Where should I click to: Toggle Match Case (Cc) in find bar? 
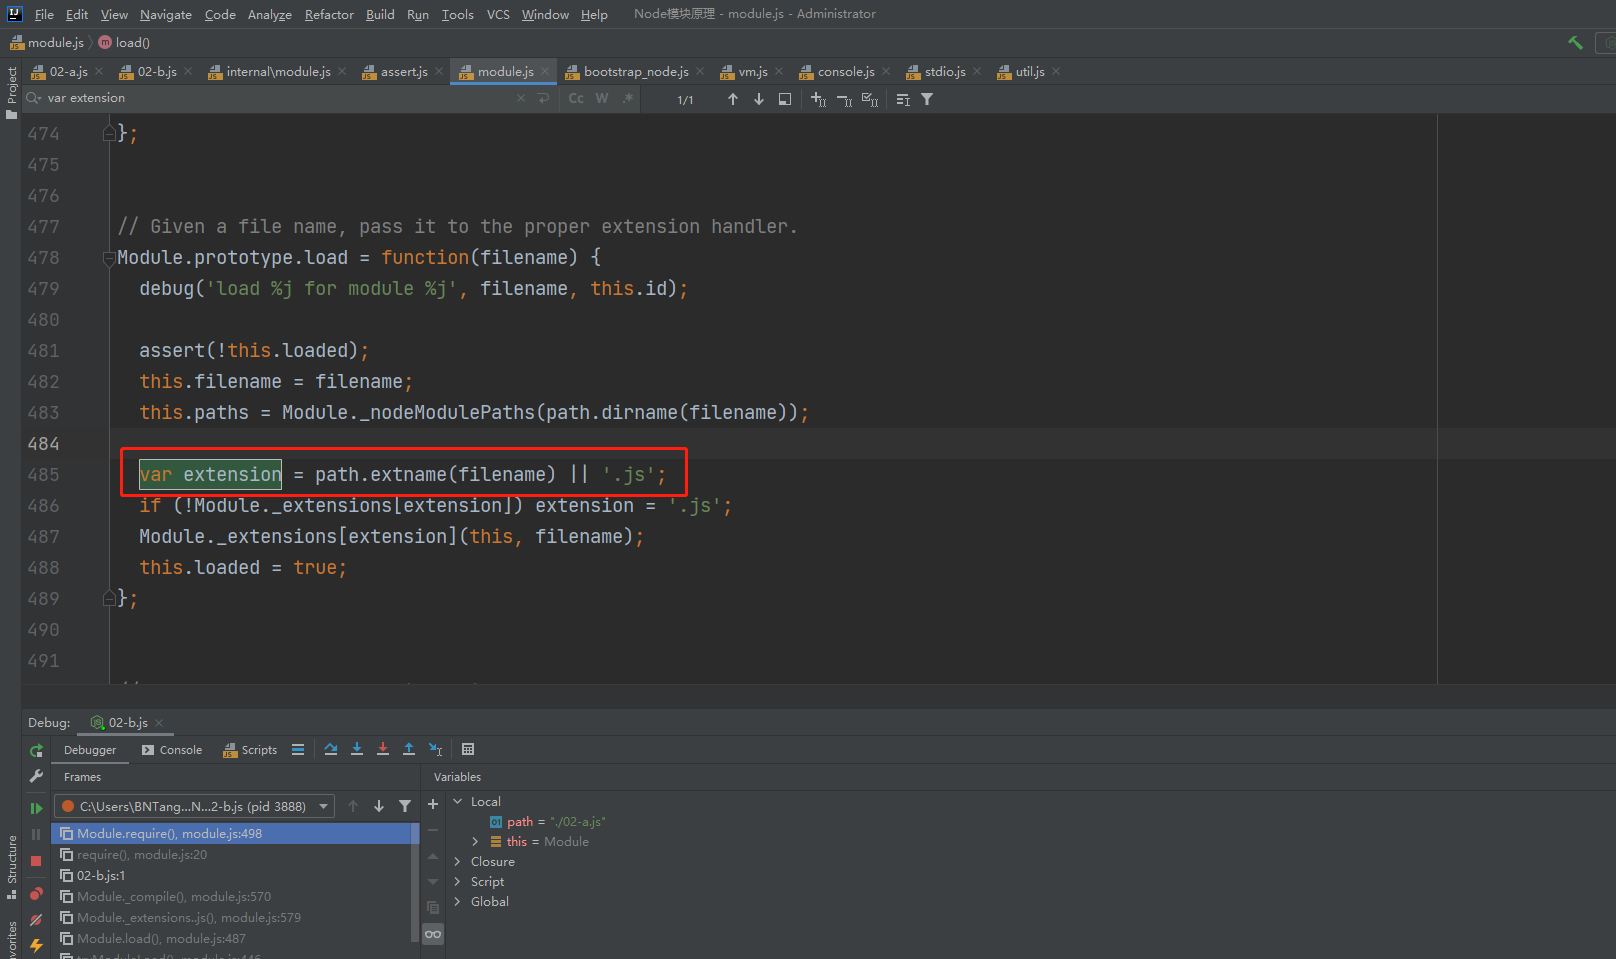576,98
